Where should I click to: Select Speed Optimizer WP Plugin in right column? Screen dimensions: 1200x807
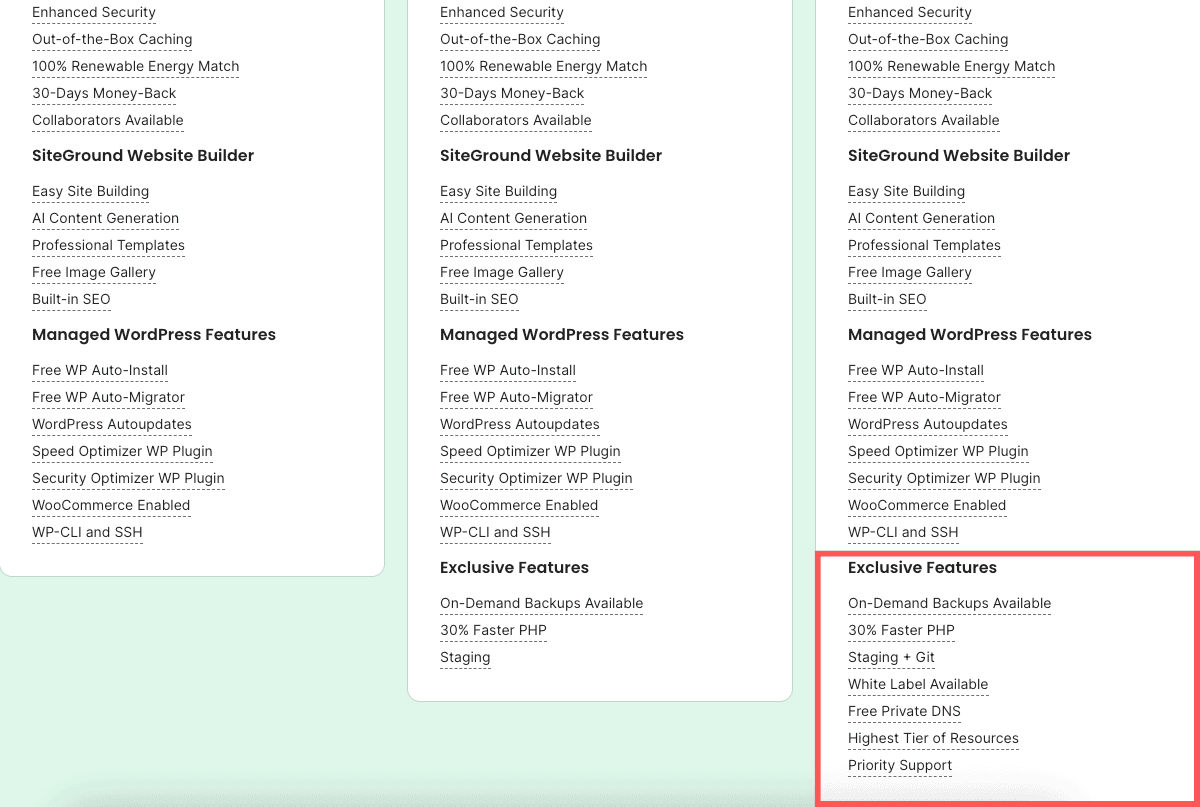coord(938,452)
